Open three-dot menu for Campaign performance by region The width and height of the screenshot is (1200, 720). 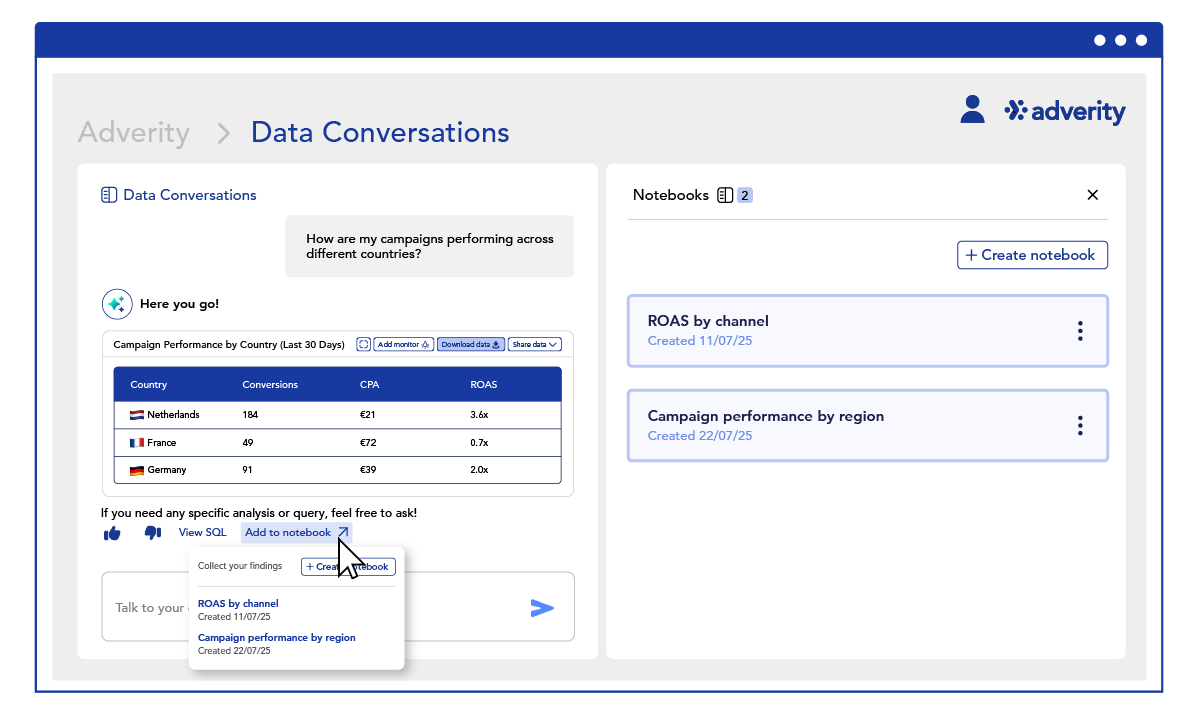(1080, 426)
